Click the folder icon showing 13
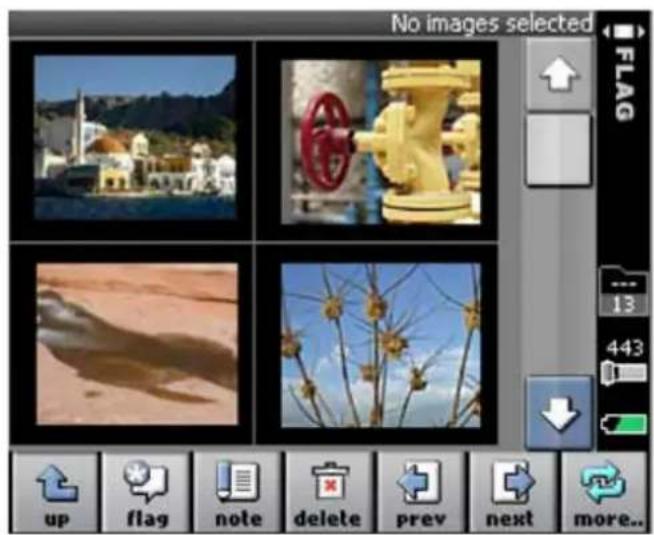This screenshot has width=654, height=535. click(624, 291)
